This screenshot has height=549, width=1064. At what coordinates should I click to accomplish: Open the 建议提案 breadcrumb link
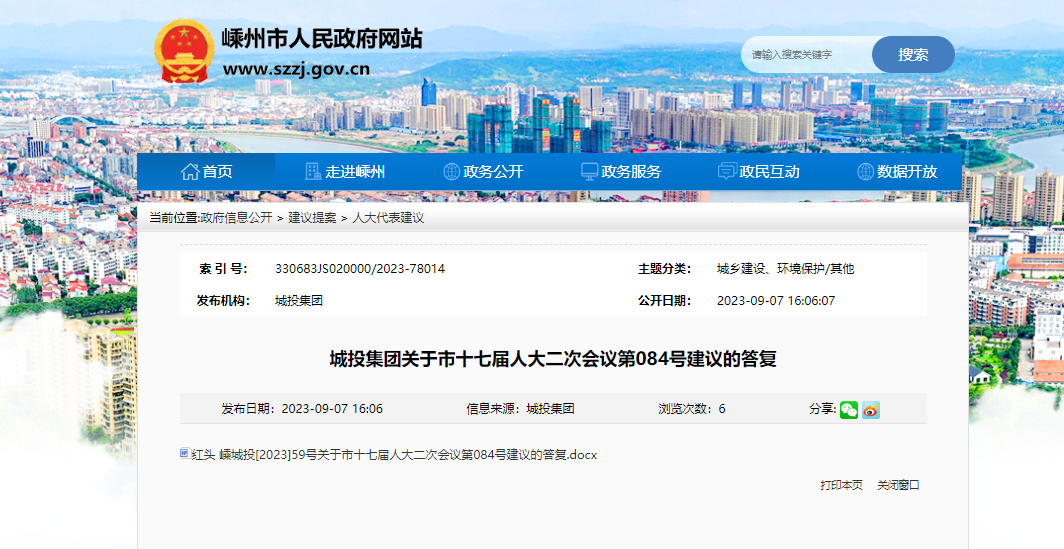tap(312, 218)
